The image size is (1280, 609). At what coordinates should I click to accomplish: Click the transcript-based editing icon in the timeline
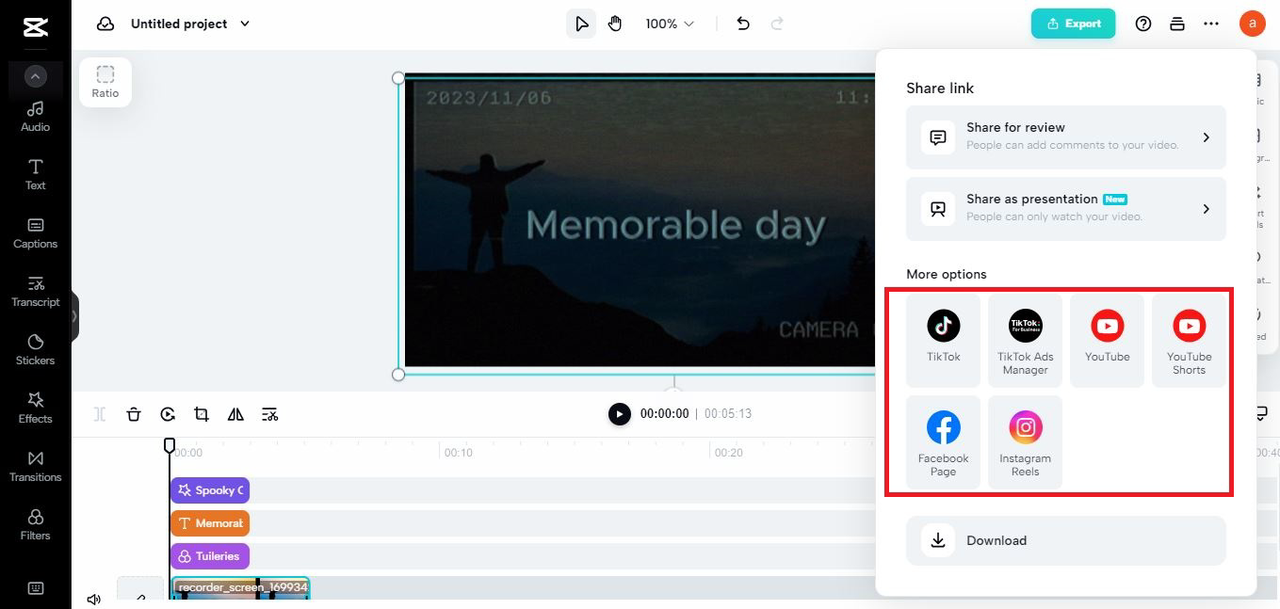pos(269,414)
